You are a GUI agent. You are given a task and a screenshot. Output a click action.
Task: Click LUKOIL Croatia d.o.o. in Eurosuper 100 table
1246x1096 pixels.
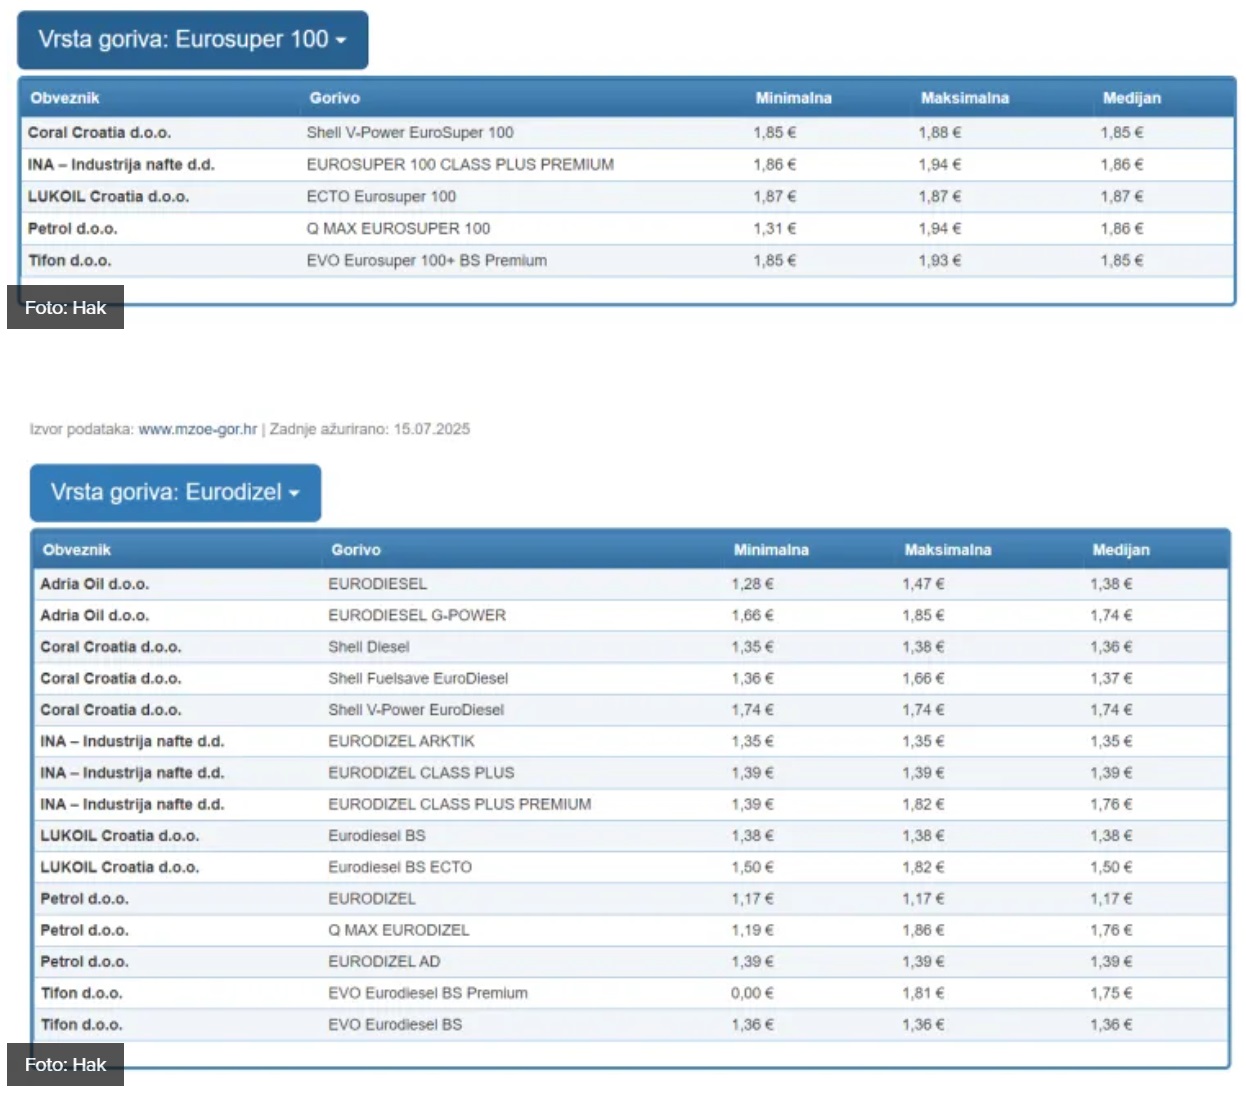pos(108,196)
